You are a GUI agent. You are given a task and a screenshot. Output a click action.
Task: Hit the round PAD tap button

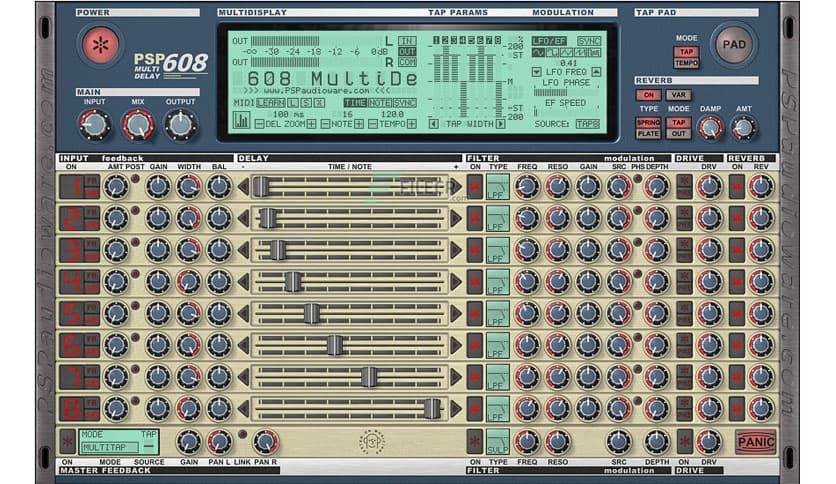[x=734, y=45]
